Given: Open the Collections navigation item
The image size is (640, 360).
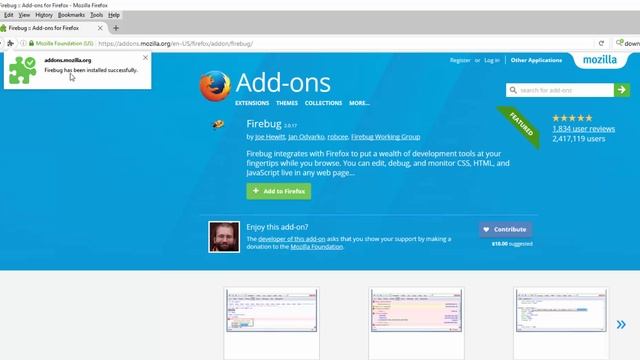Looking at the screenshot, I should click(323, 103).
